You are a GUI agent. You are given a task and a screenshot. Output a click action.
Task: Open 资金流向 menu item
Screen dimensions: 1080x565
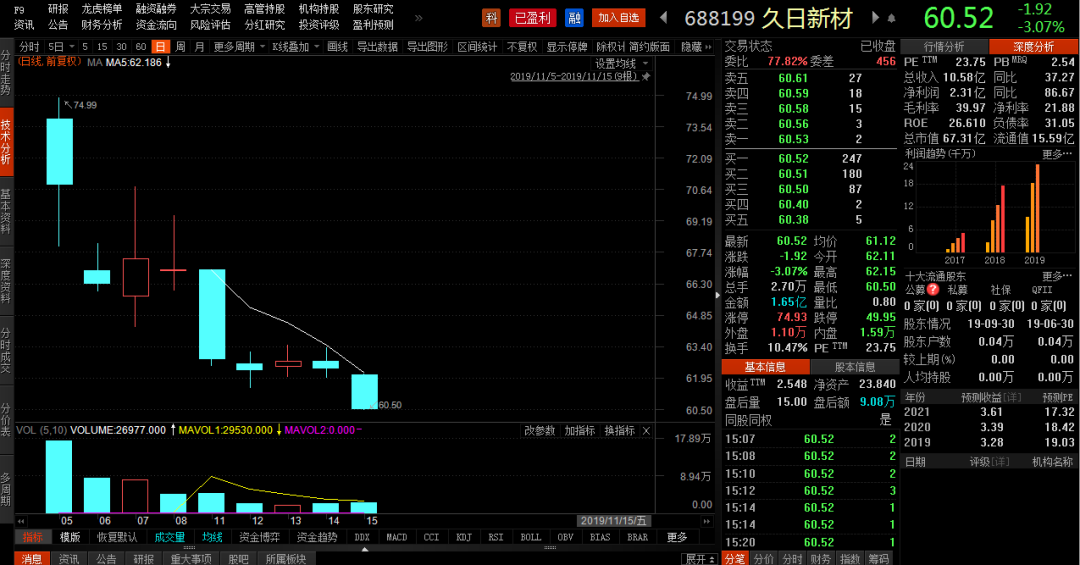(156, 25)
